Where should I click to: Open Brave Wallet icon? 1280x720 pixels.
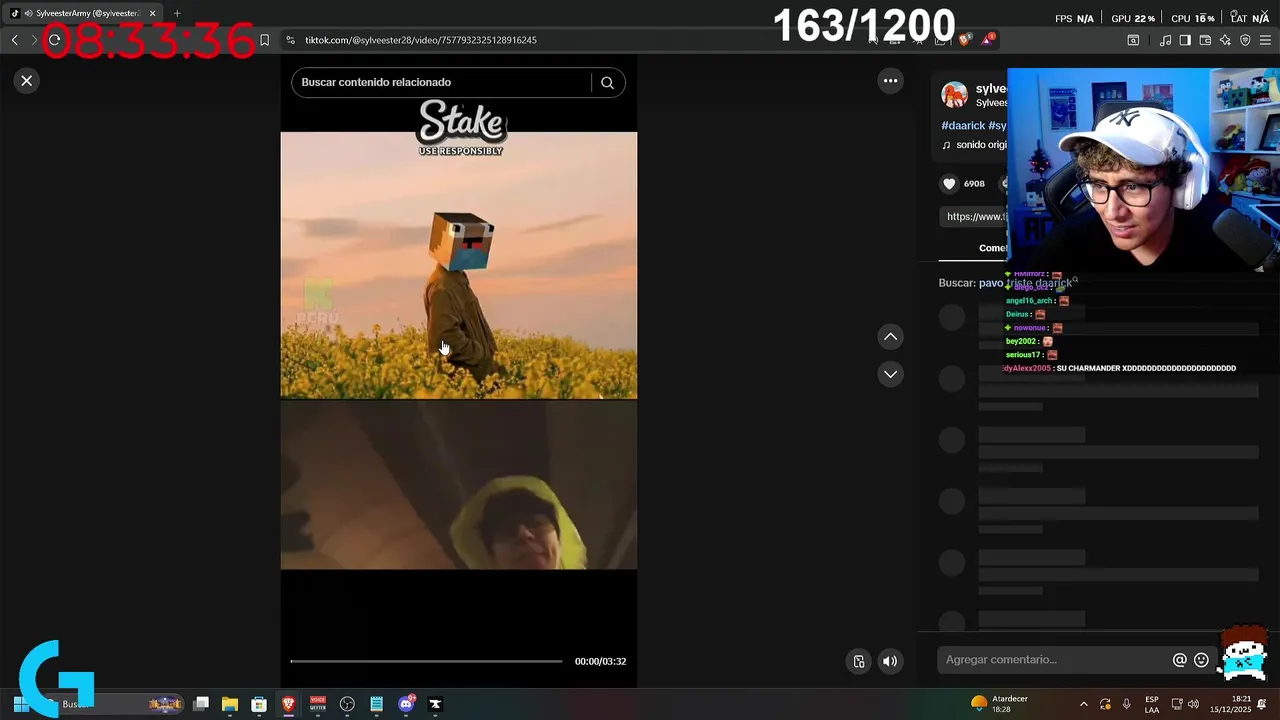click(x=1205, y=40)
